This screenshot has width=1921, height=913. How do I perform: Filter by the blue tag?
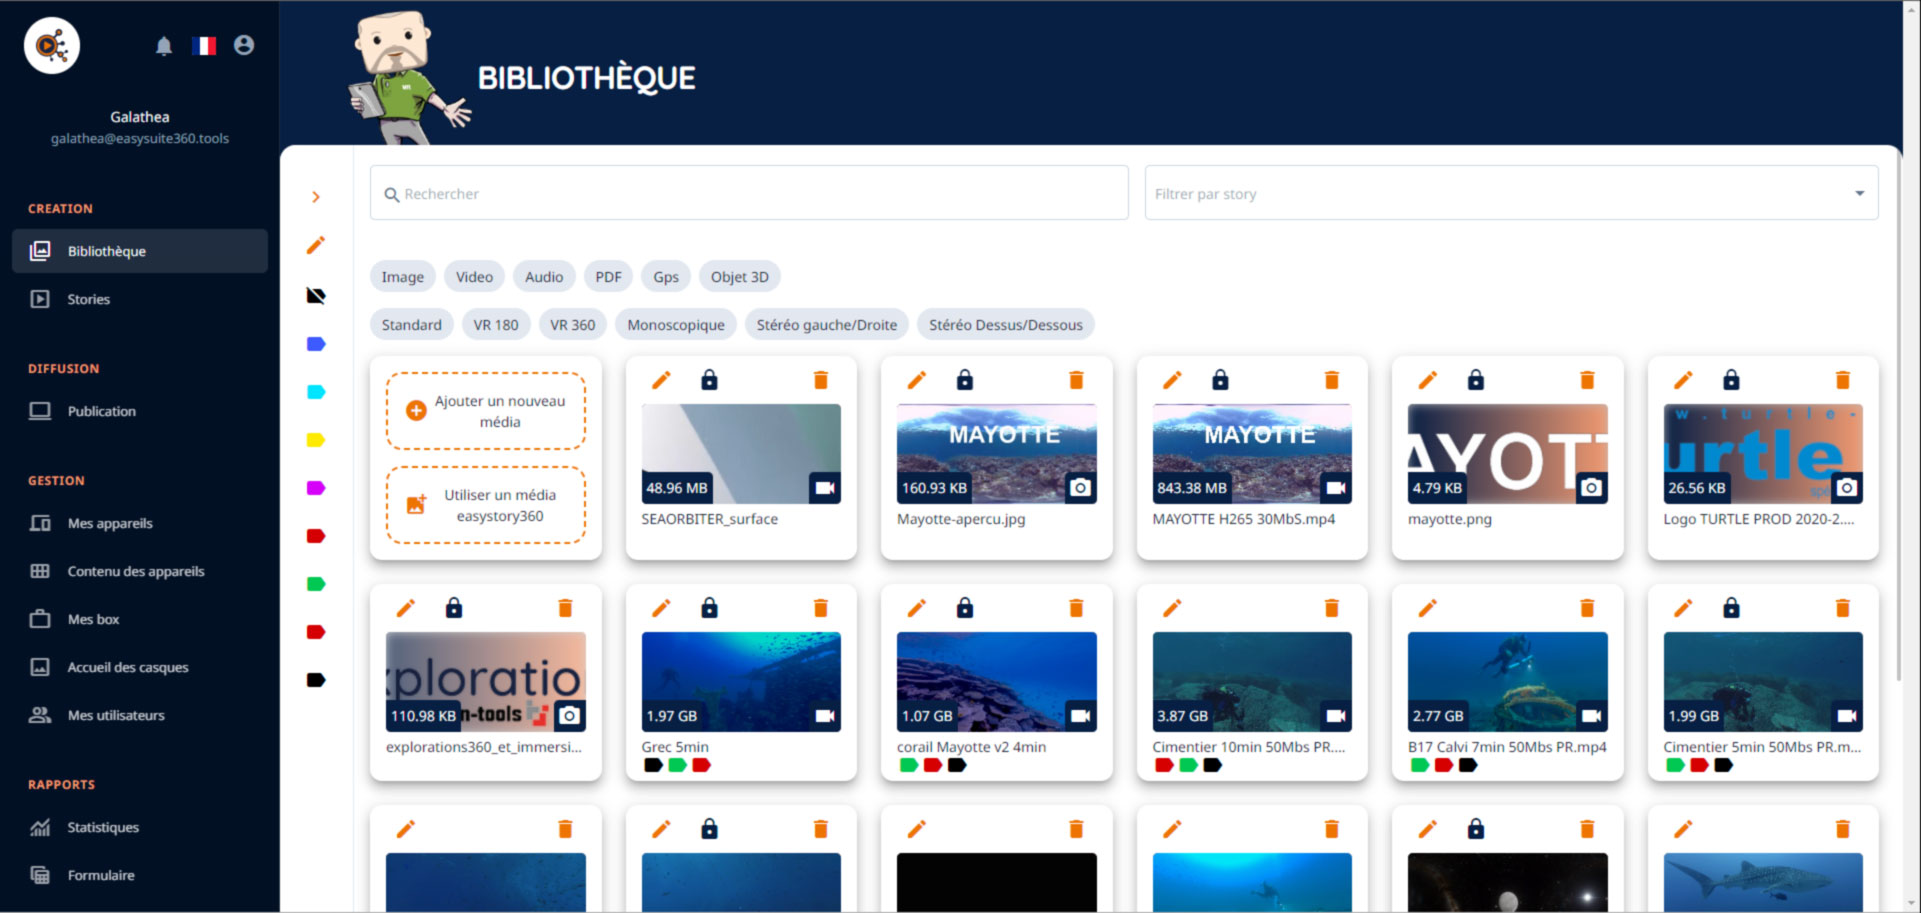(316, 344)
